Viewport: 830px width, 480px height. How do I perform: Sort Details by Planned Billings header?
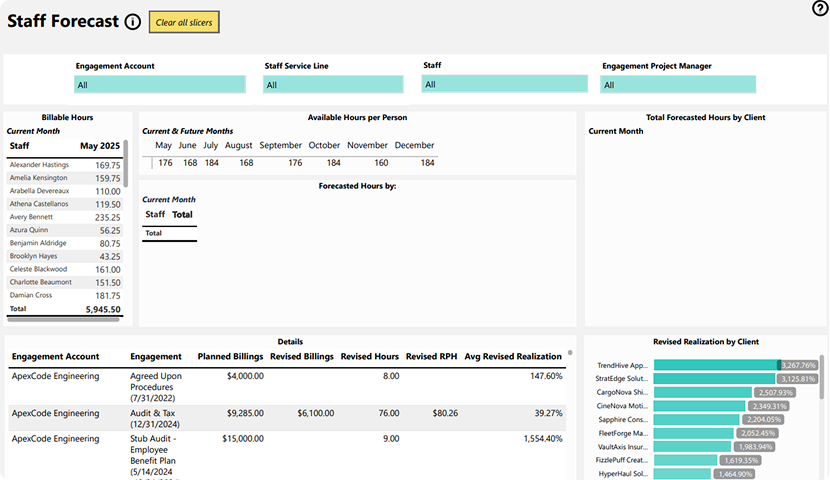pyautogui.click(x=230, y=356)
